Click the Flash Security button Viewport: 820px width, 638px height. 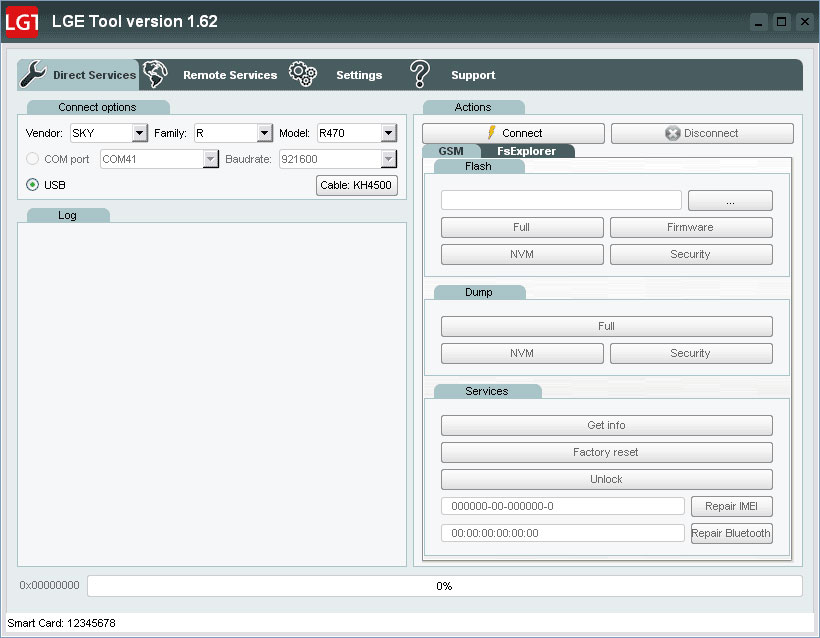[691, 254]
